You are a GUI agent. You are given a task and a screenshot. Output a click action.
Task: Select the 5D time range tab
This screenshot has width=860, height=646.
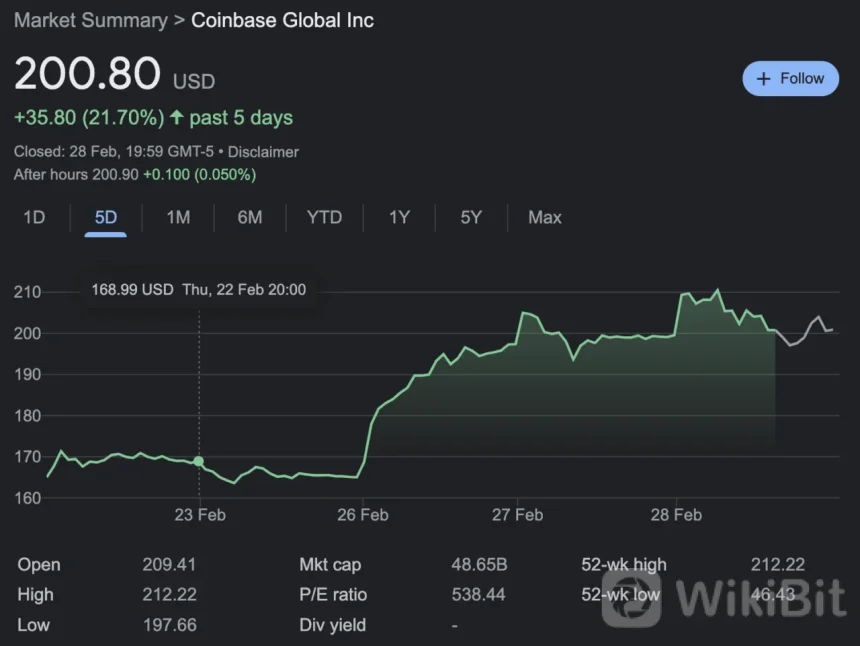click(x=105, y=217)
